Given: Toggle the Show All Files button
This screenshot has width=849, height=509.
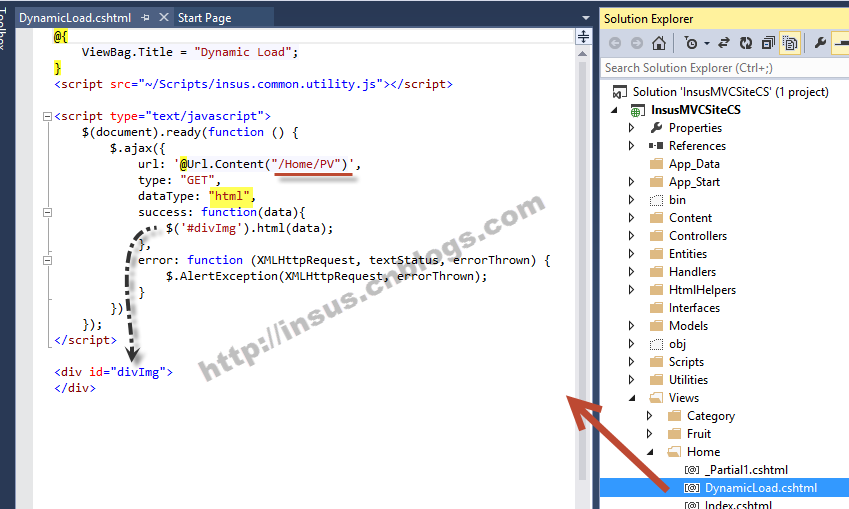Looking at the screenshot, I should [x=791, y=43].
